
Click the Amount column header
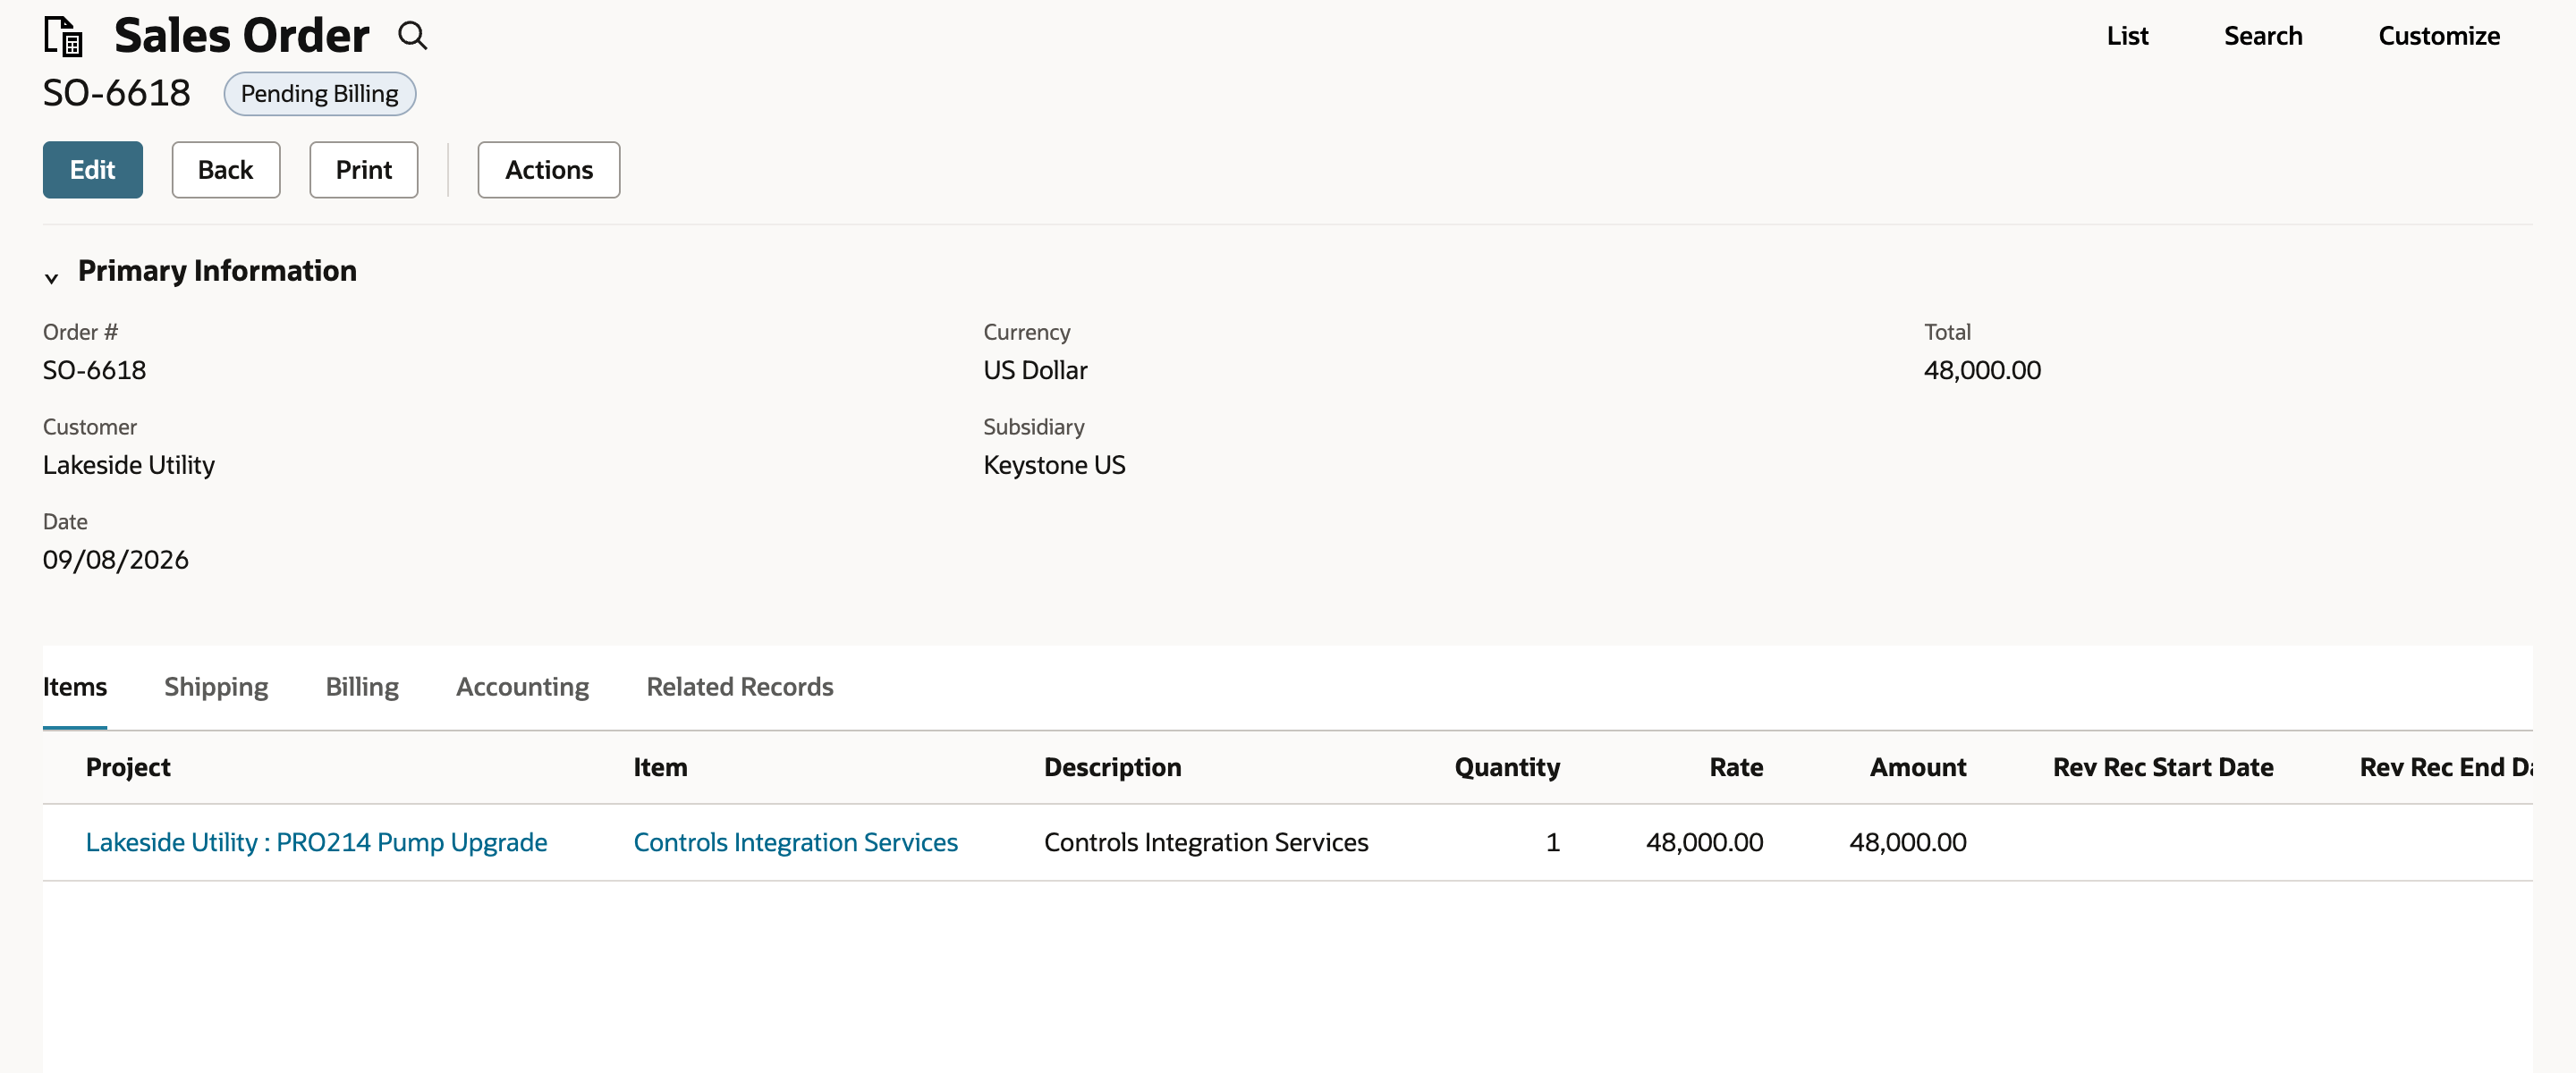click(x=1918, y=768)
